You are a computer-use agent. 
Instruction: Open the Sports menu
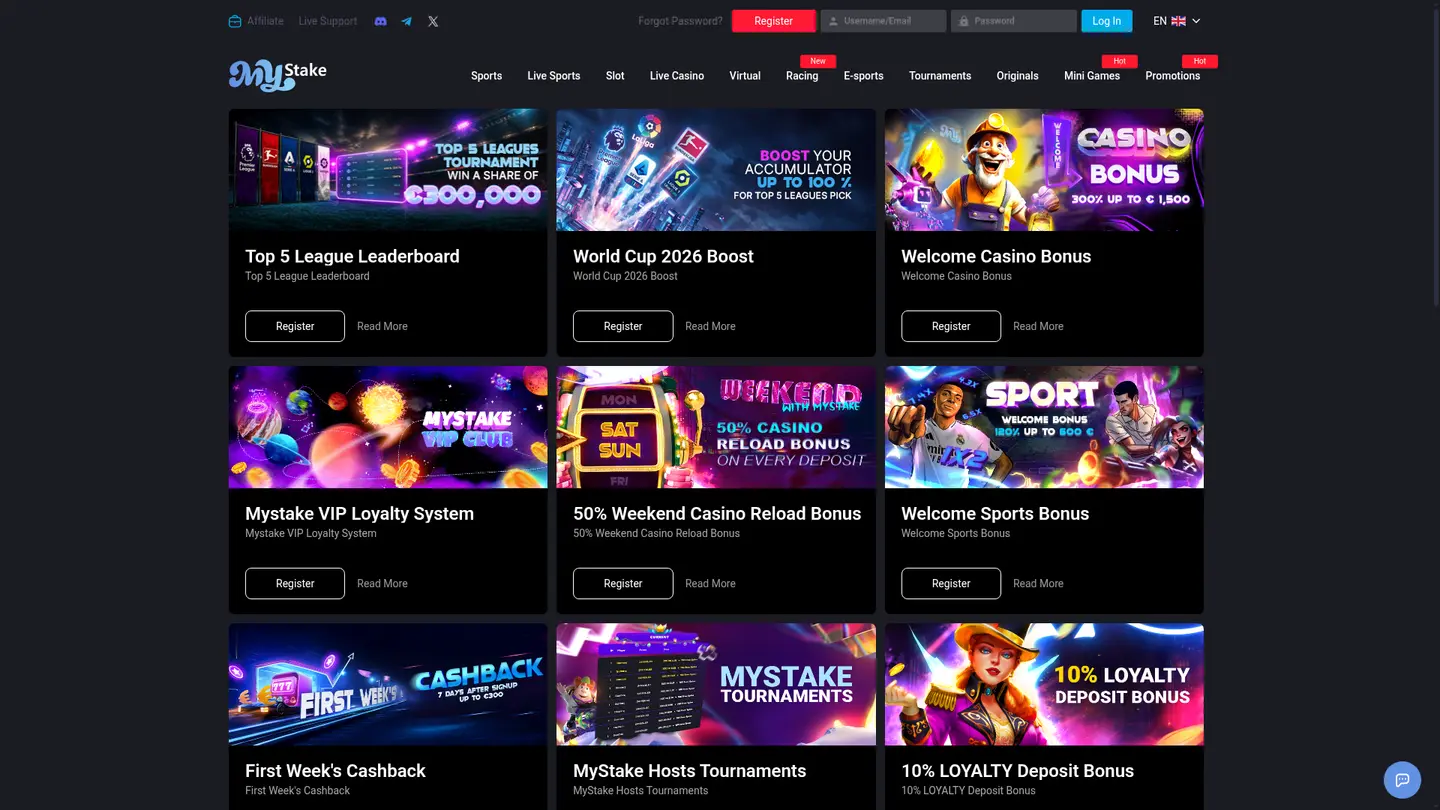(x=487, y=76)
